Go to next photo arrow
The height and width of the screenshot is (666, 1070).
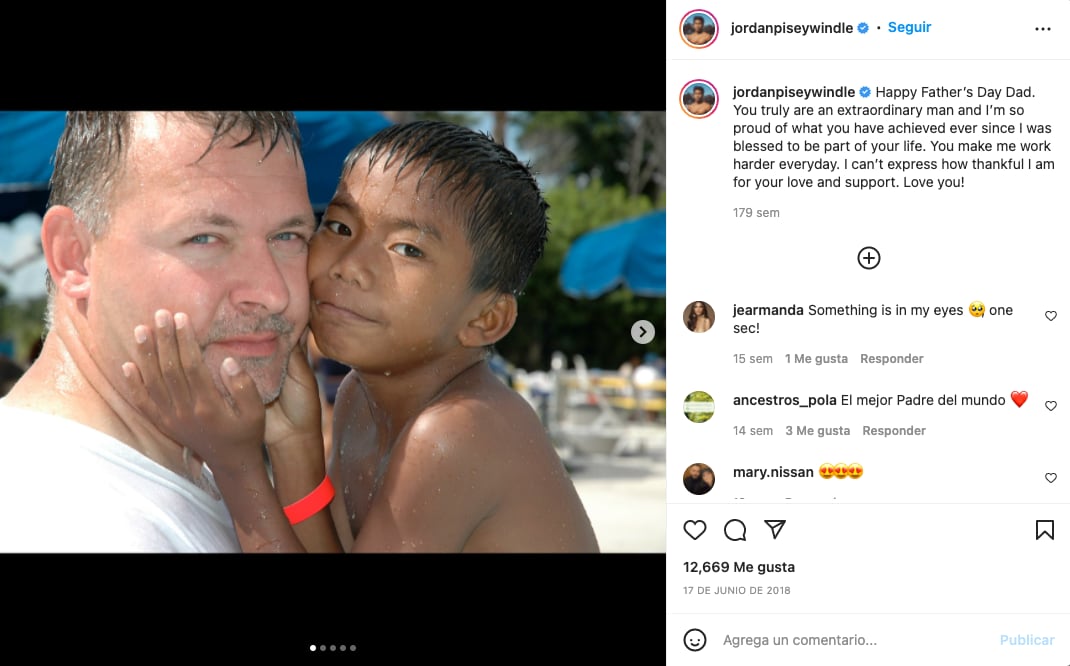(643, 332)
